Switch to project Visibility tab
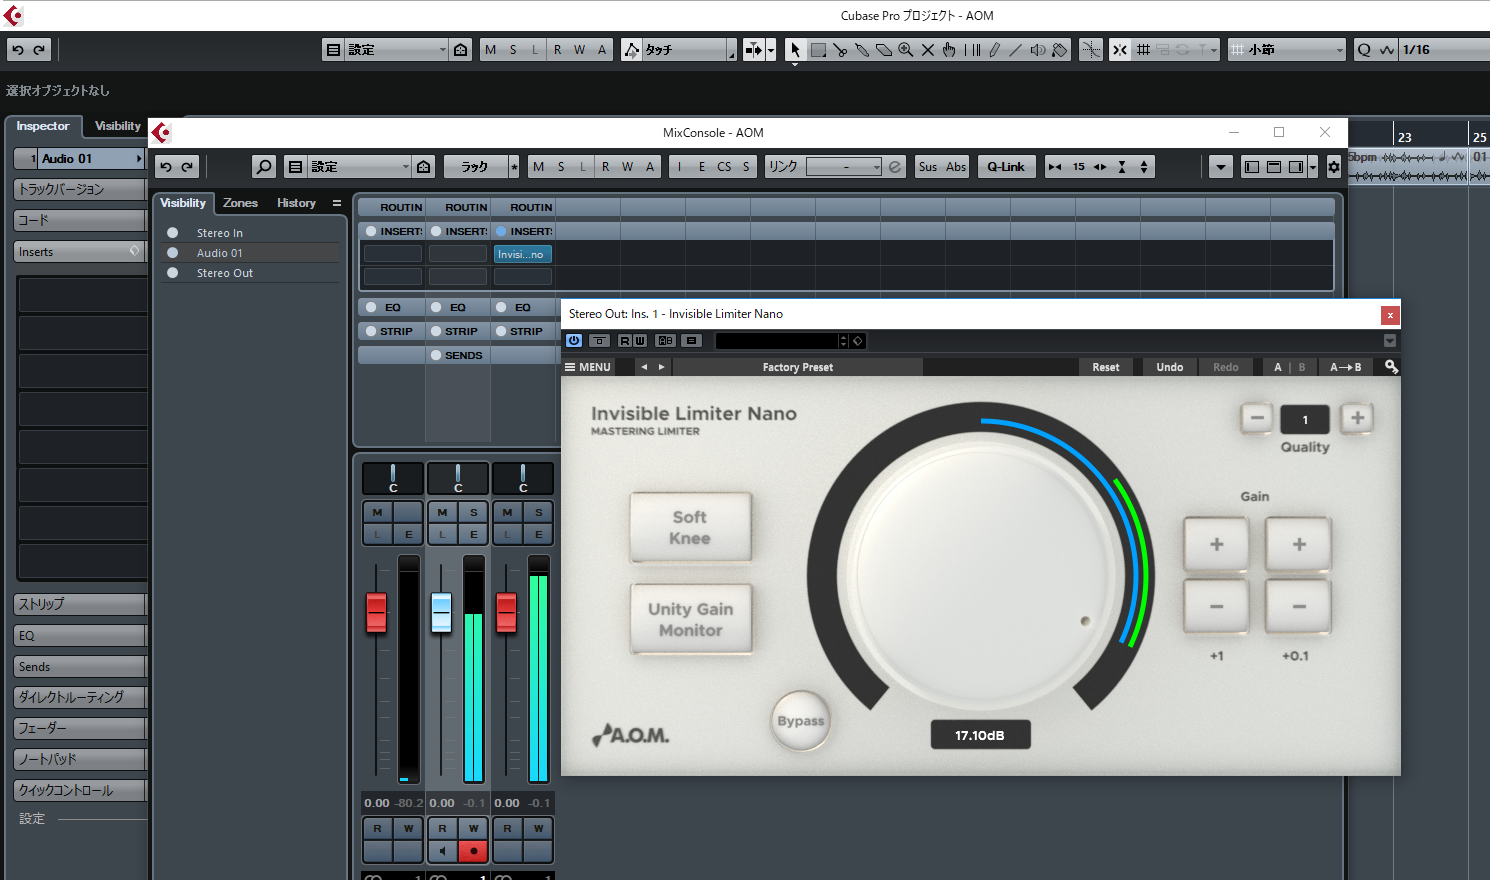 [118, 126]
